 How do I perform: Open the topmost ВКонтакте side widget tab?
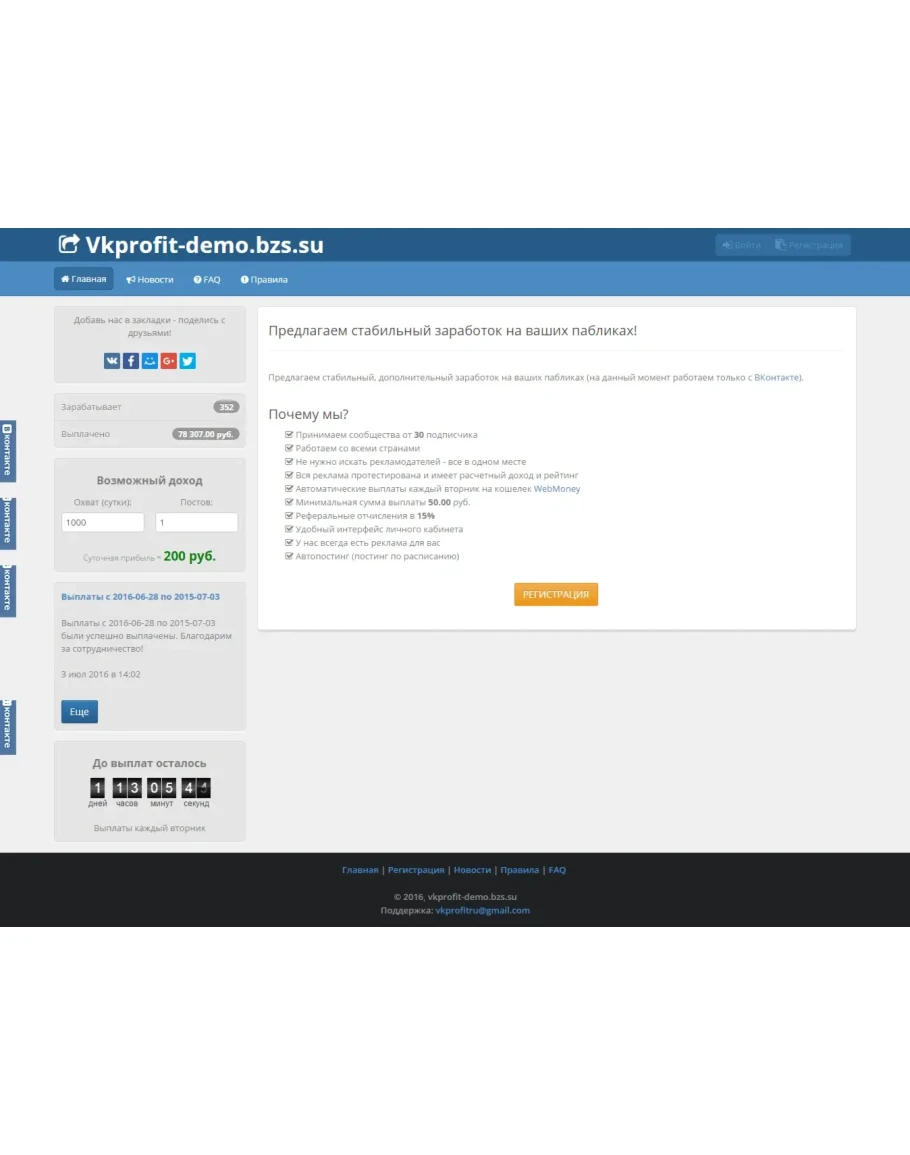pos(8,451)
